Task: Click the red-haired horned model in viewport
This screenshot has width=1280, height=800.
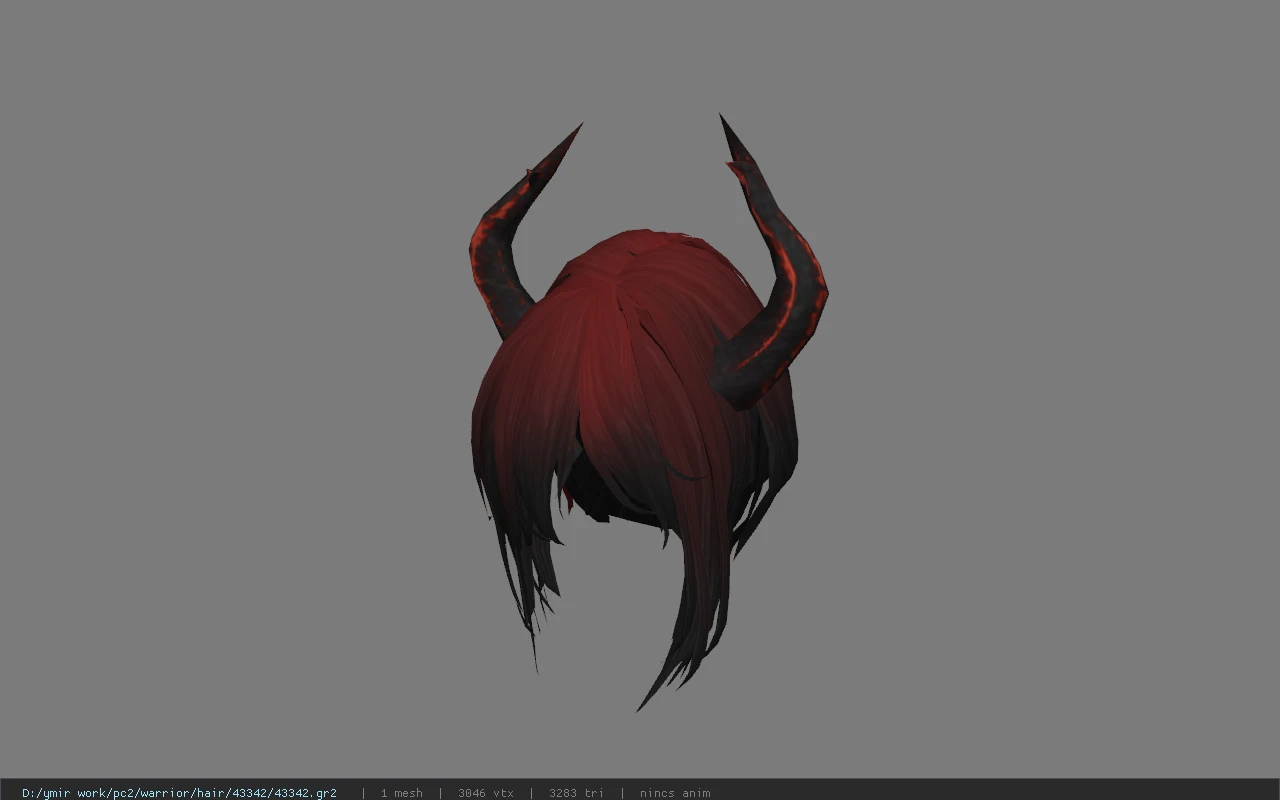Action: [648, 410]
